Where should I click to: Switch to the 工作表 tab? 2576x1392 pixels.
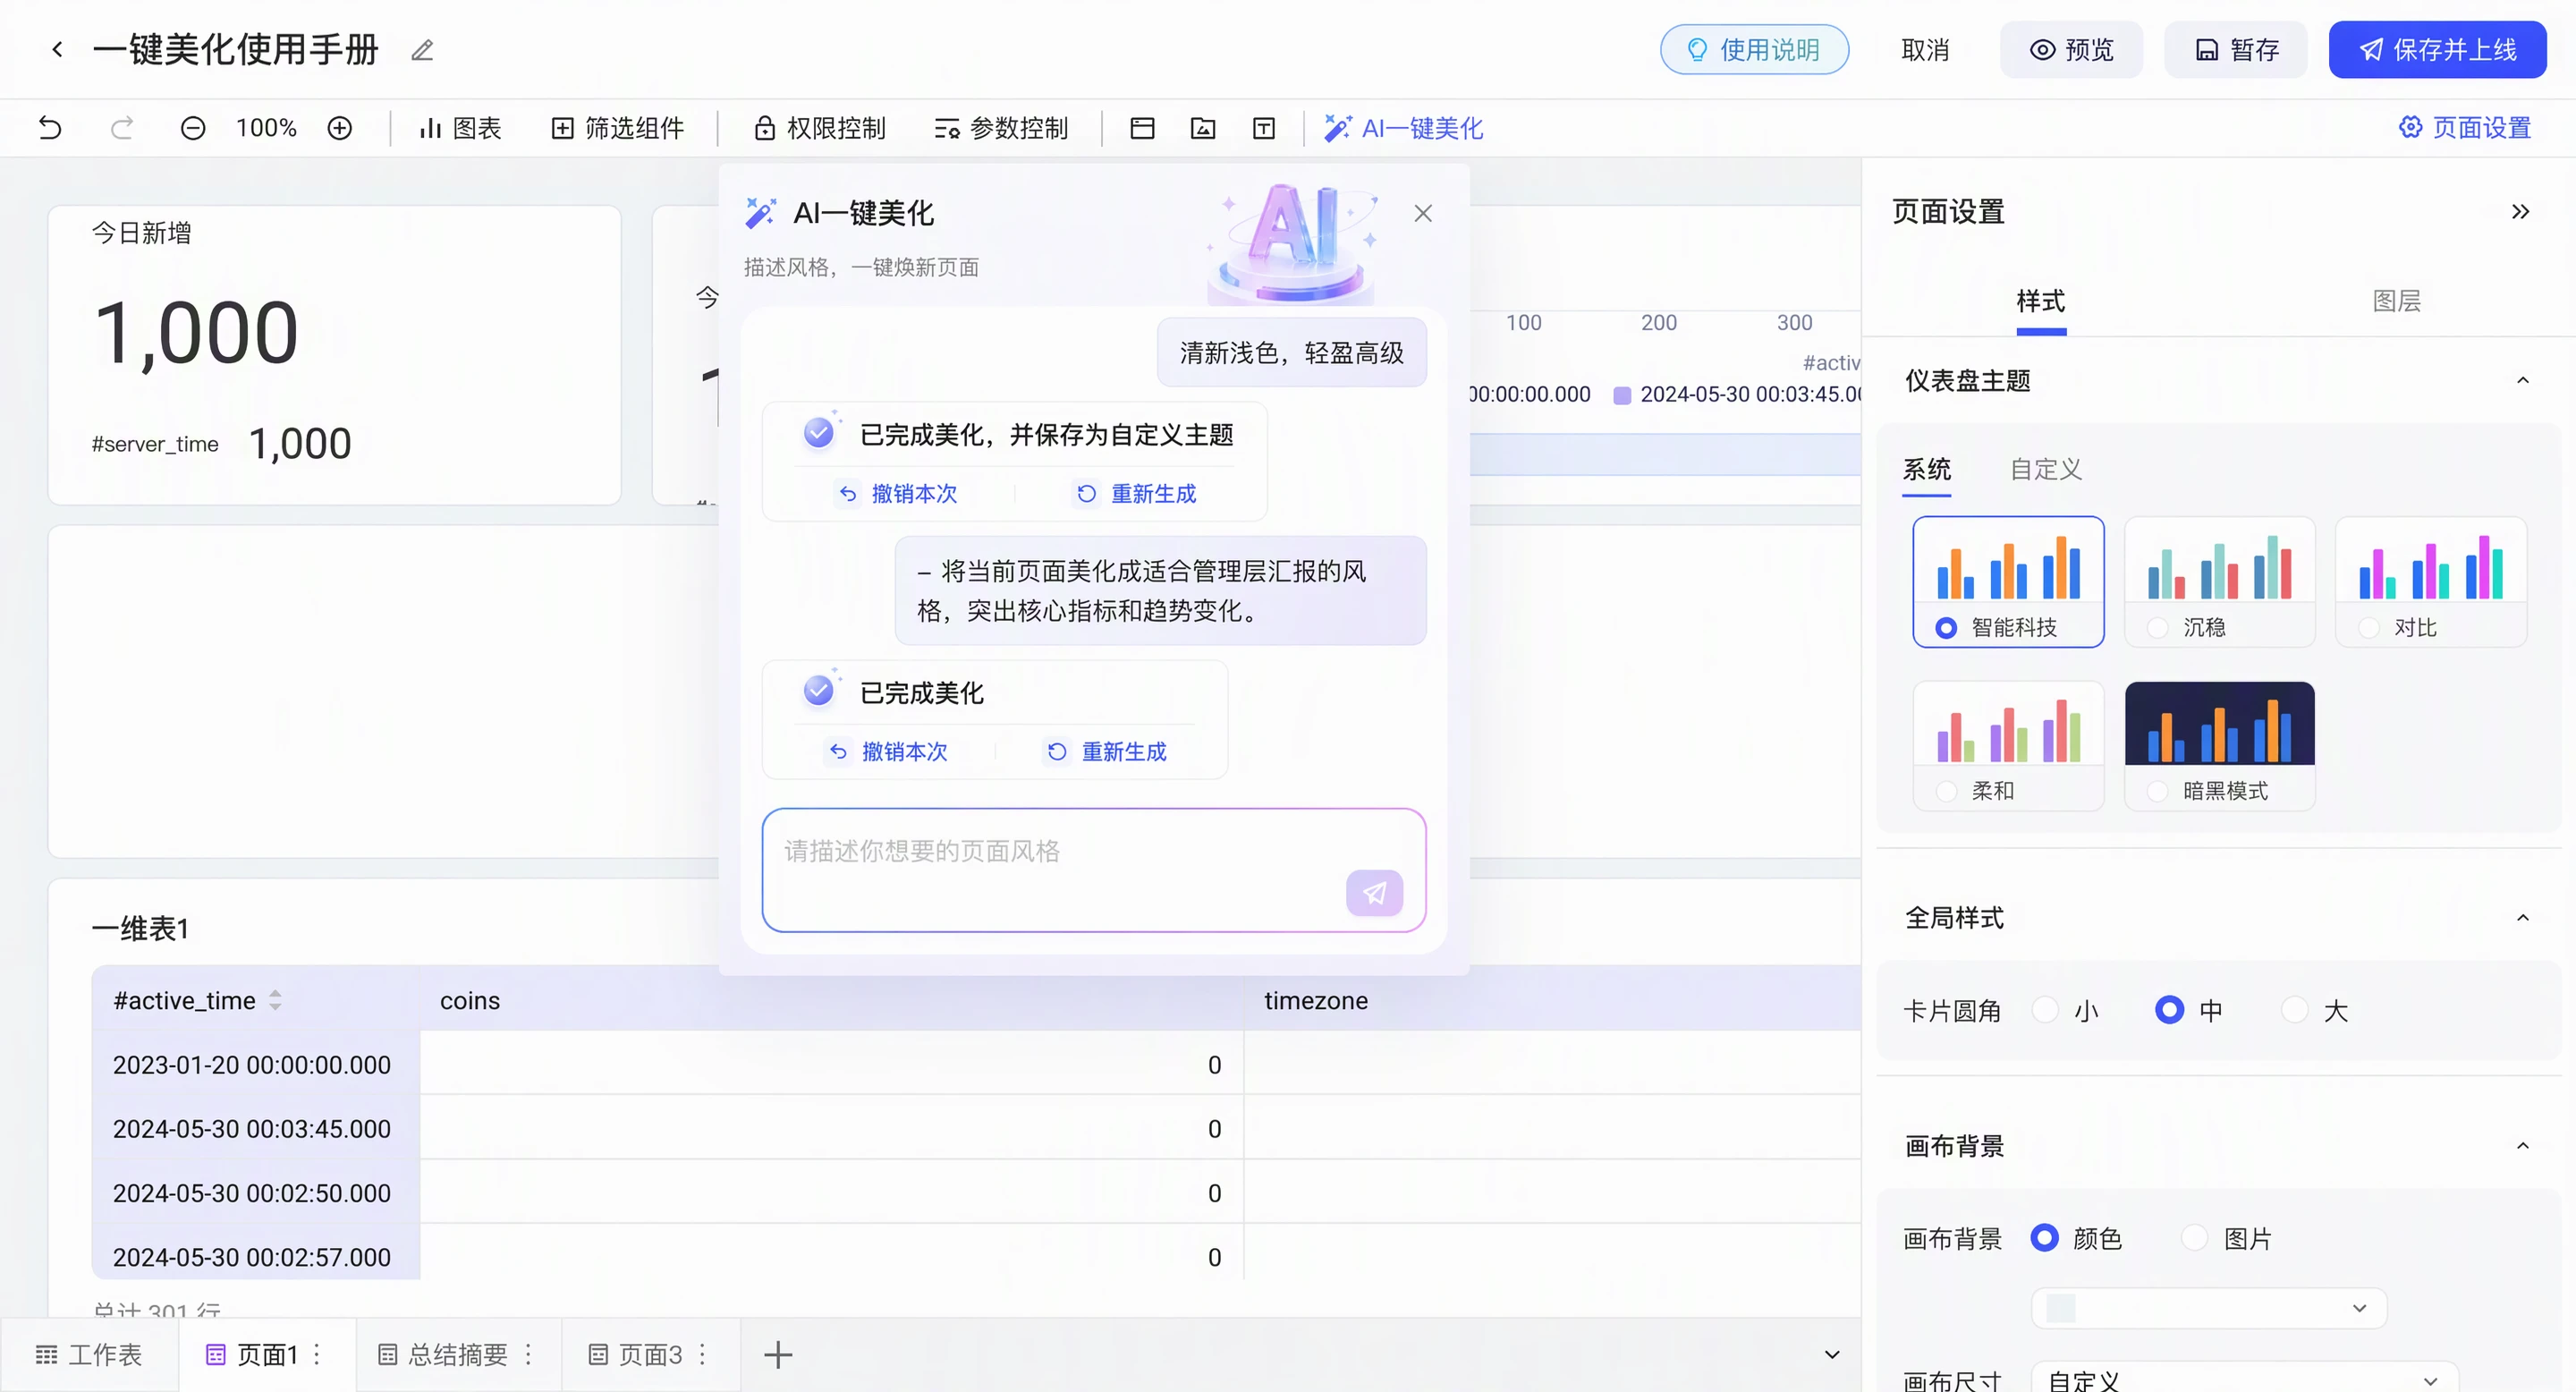pos(89,1355)
